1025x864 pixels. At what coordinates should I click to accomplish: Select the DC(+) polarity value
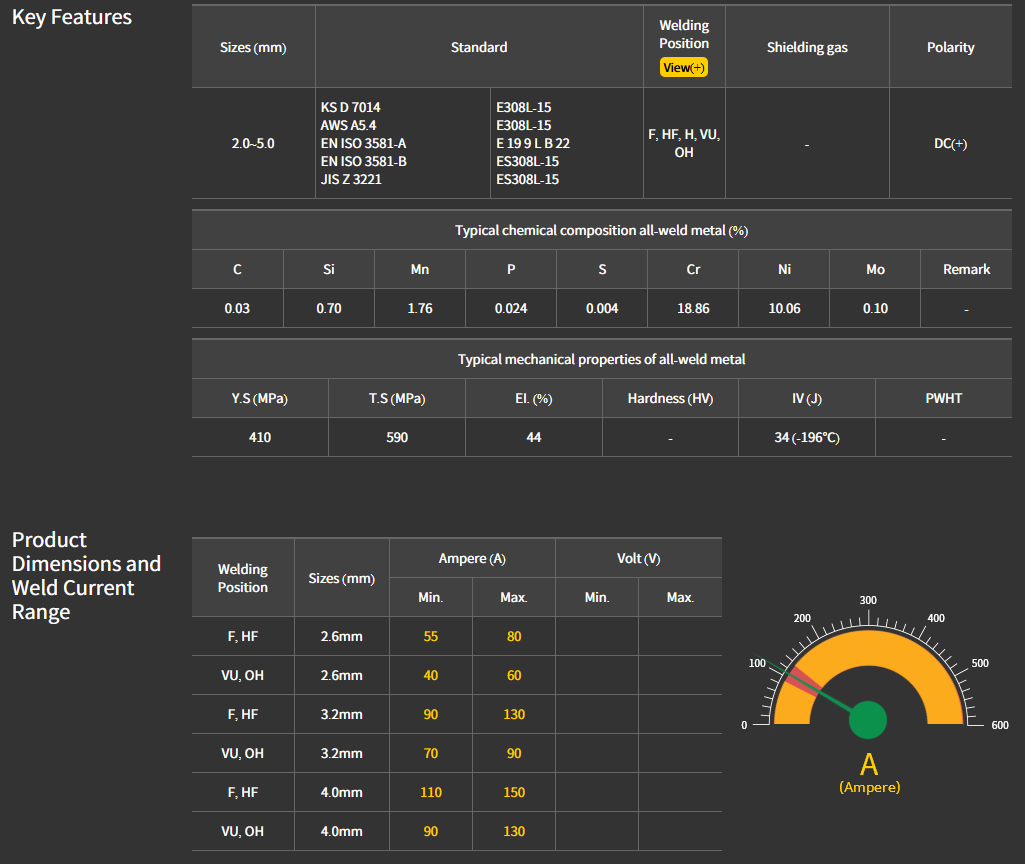click(950, 143)
